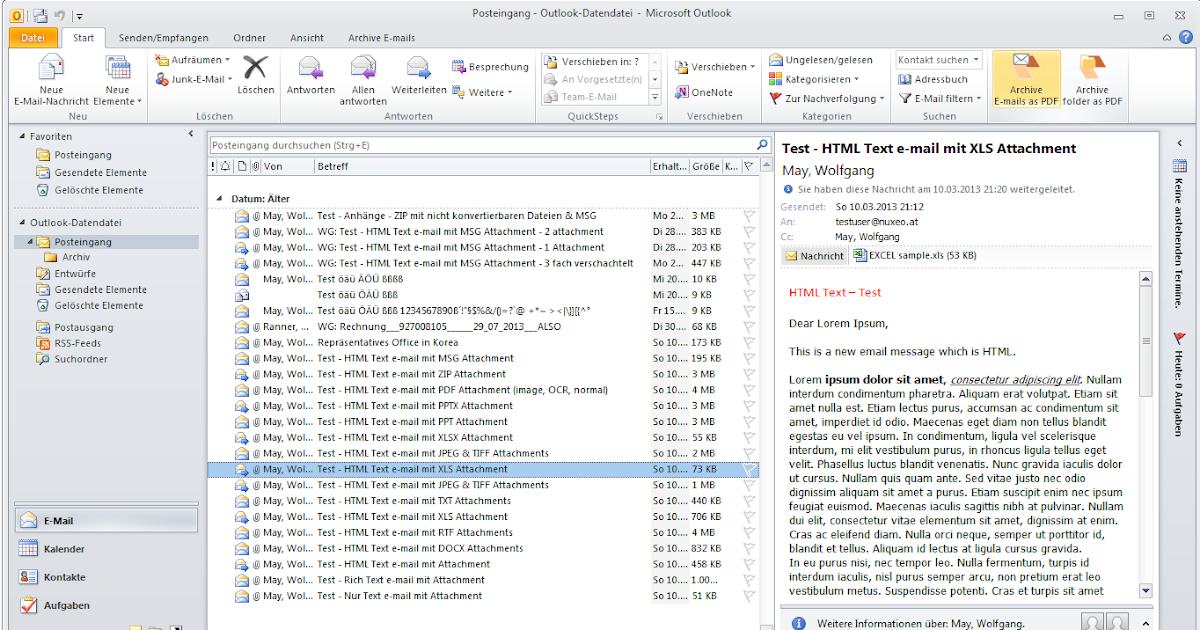Sort the message list by Betreff column
The width and height of the screenshot is (1200, 630).
click(x=482, y=166)
